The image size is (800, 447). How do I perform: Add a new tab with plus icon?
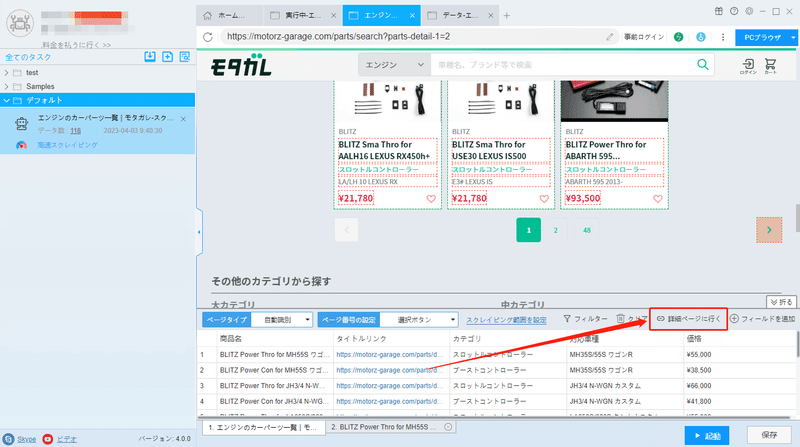(507, 16)
